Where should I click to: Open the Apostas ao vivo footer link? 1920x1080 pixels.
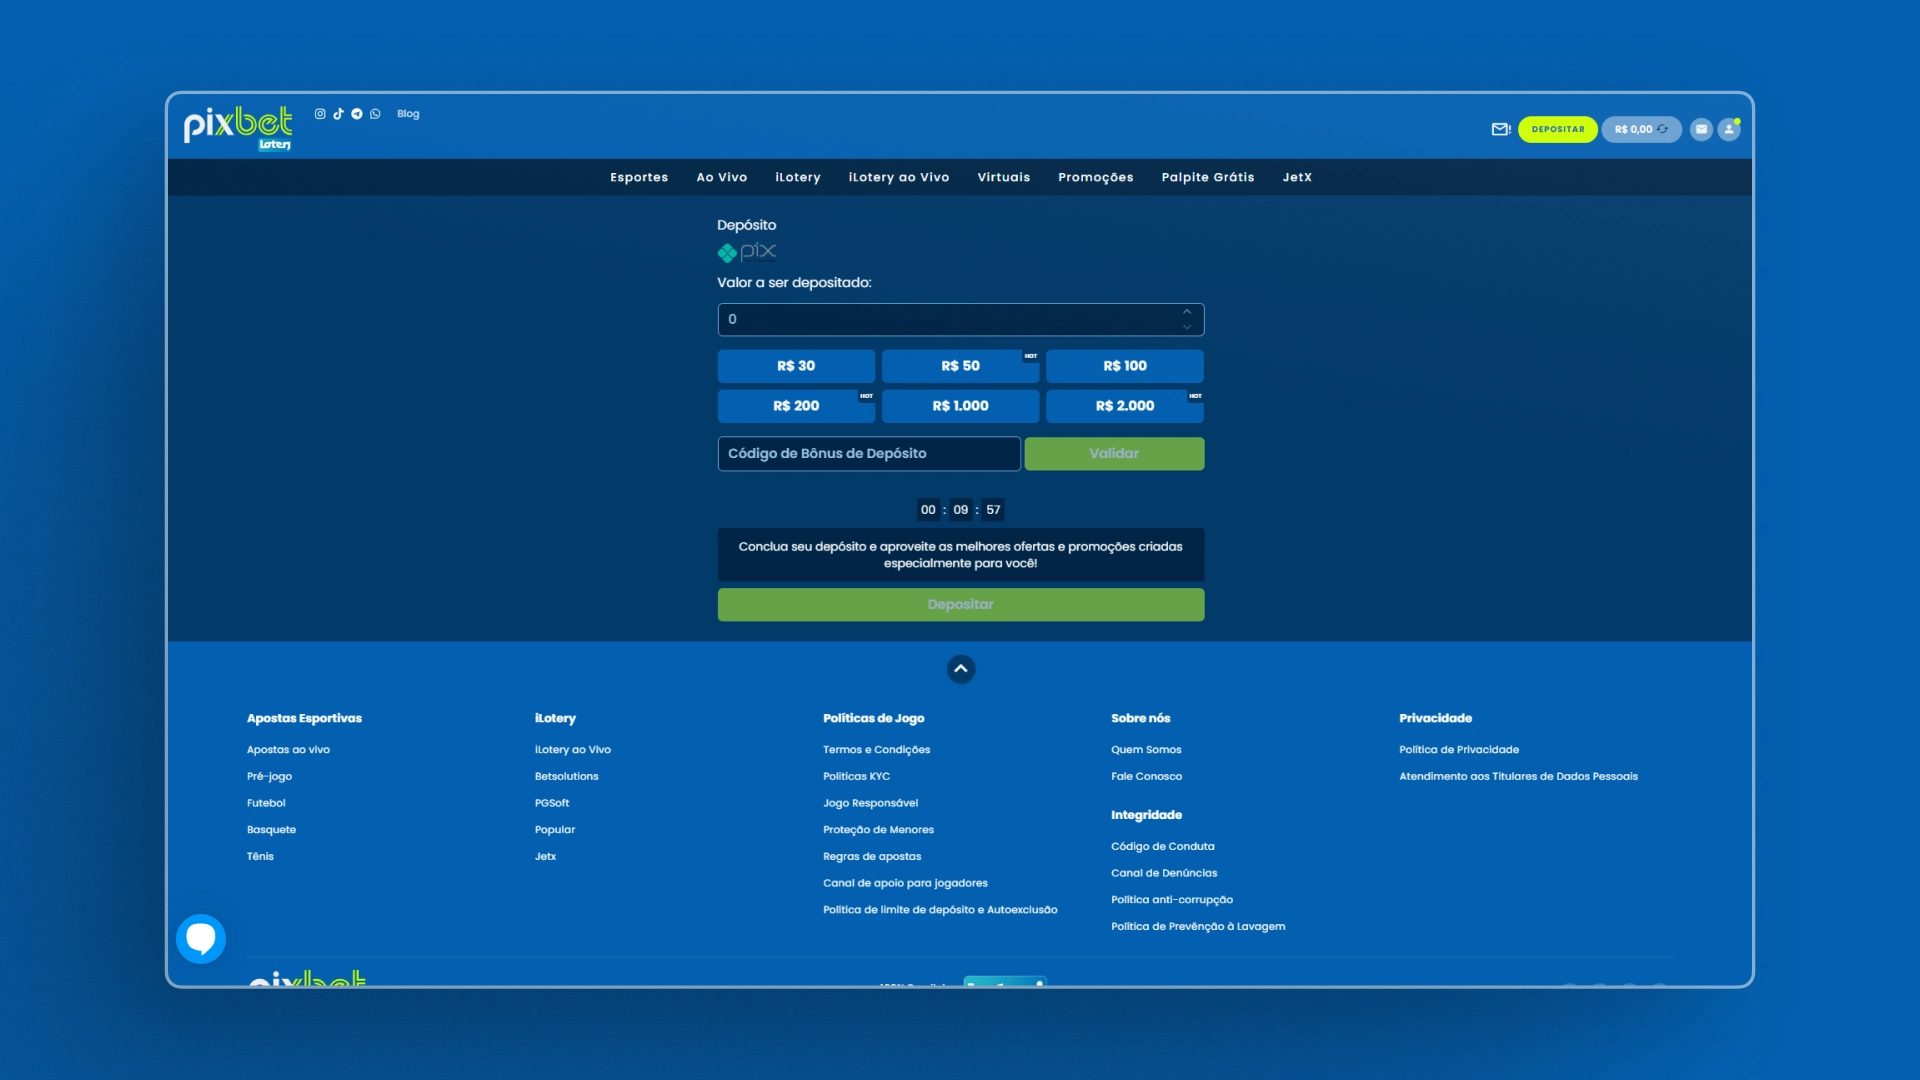click(x=288, y=750)
